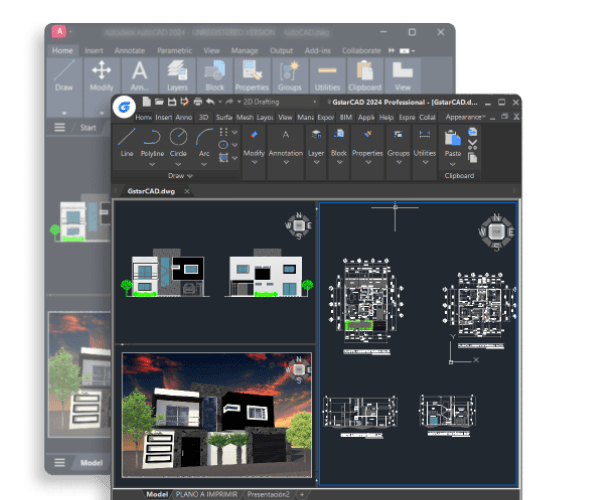The height and width of the screenshot is (500, 600).
Task: Expand the Circle dropdown arrow
Action: (178, 164)
